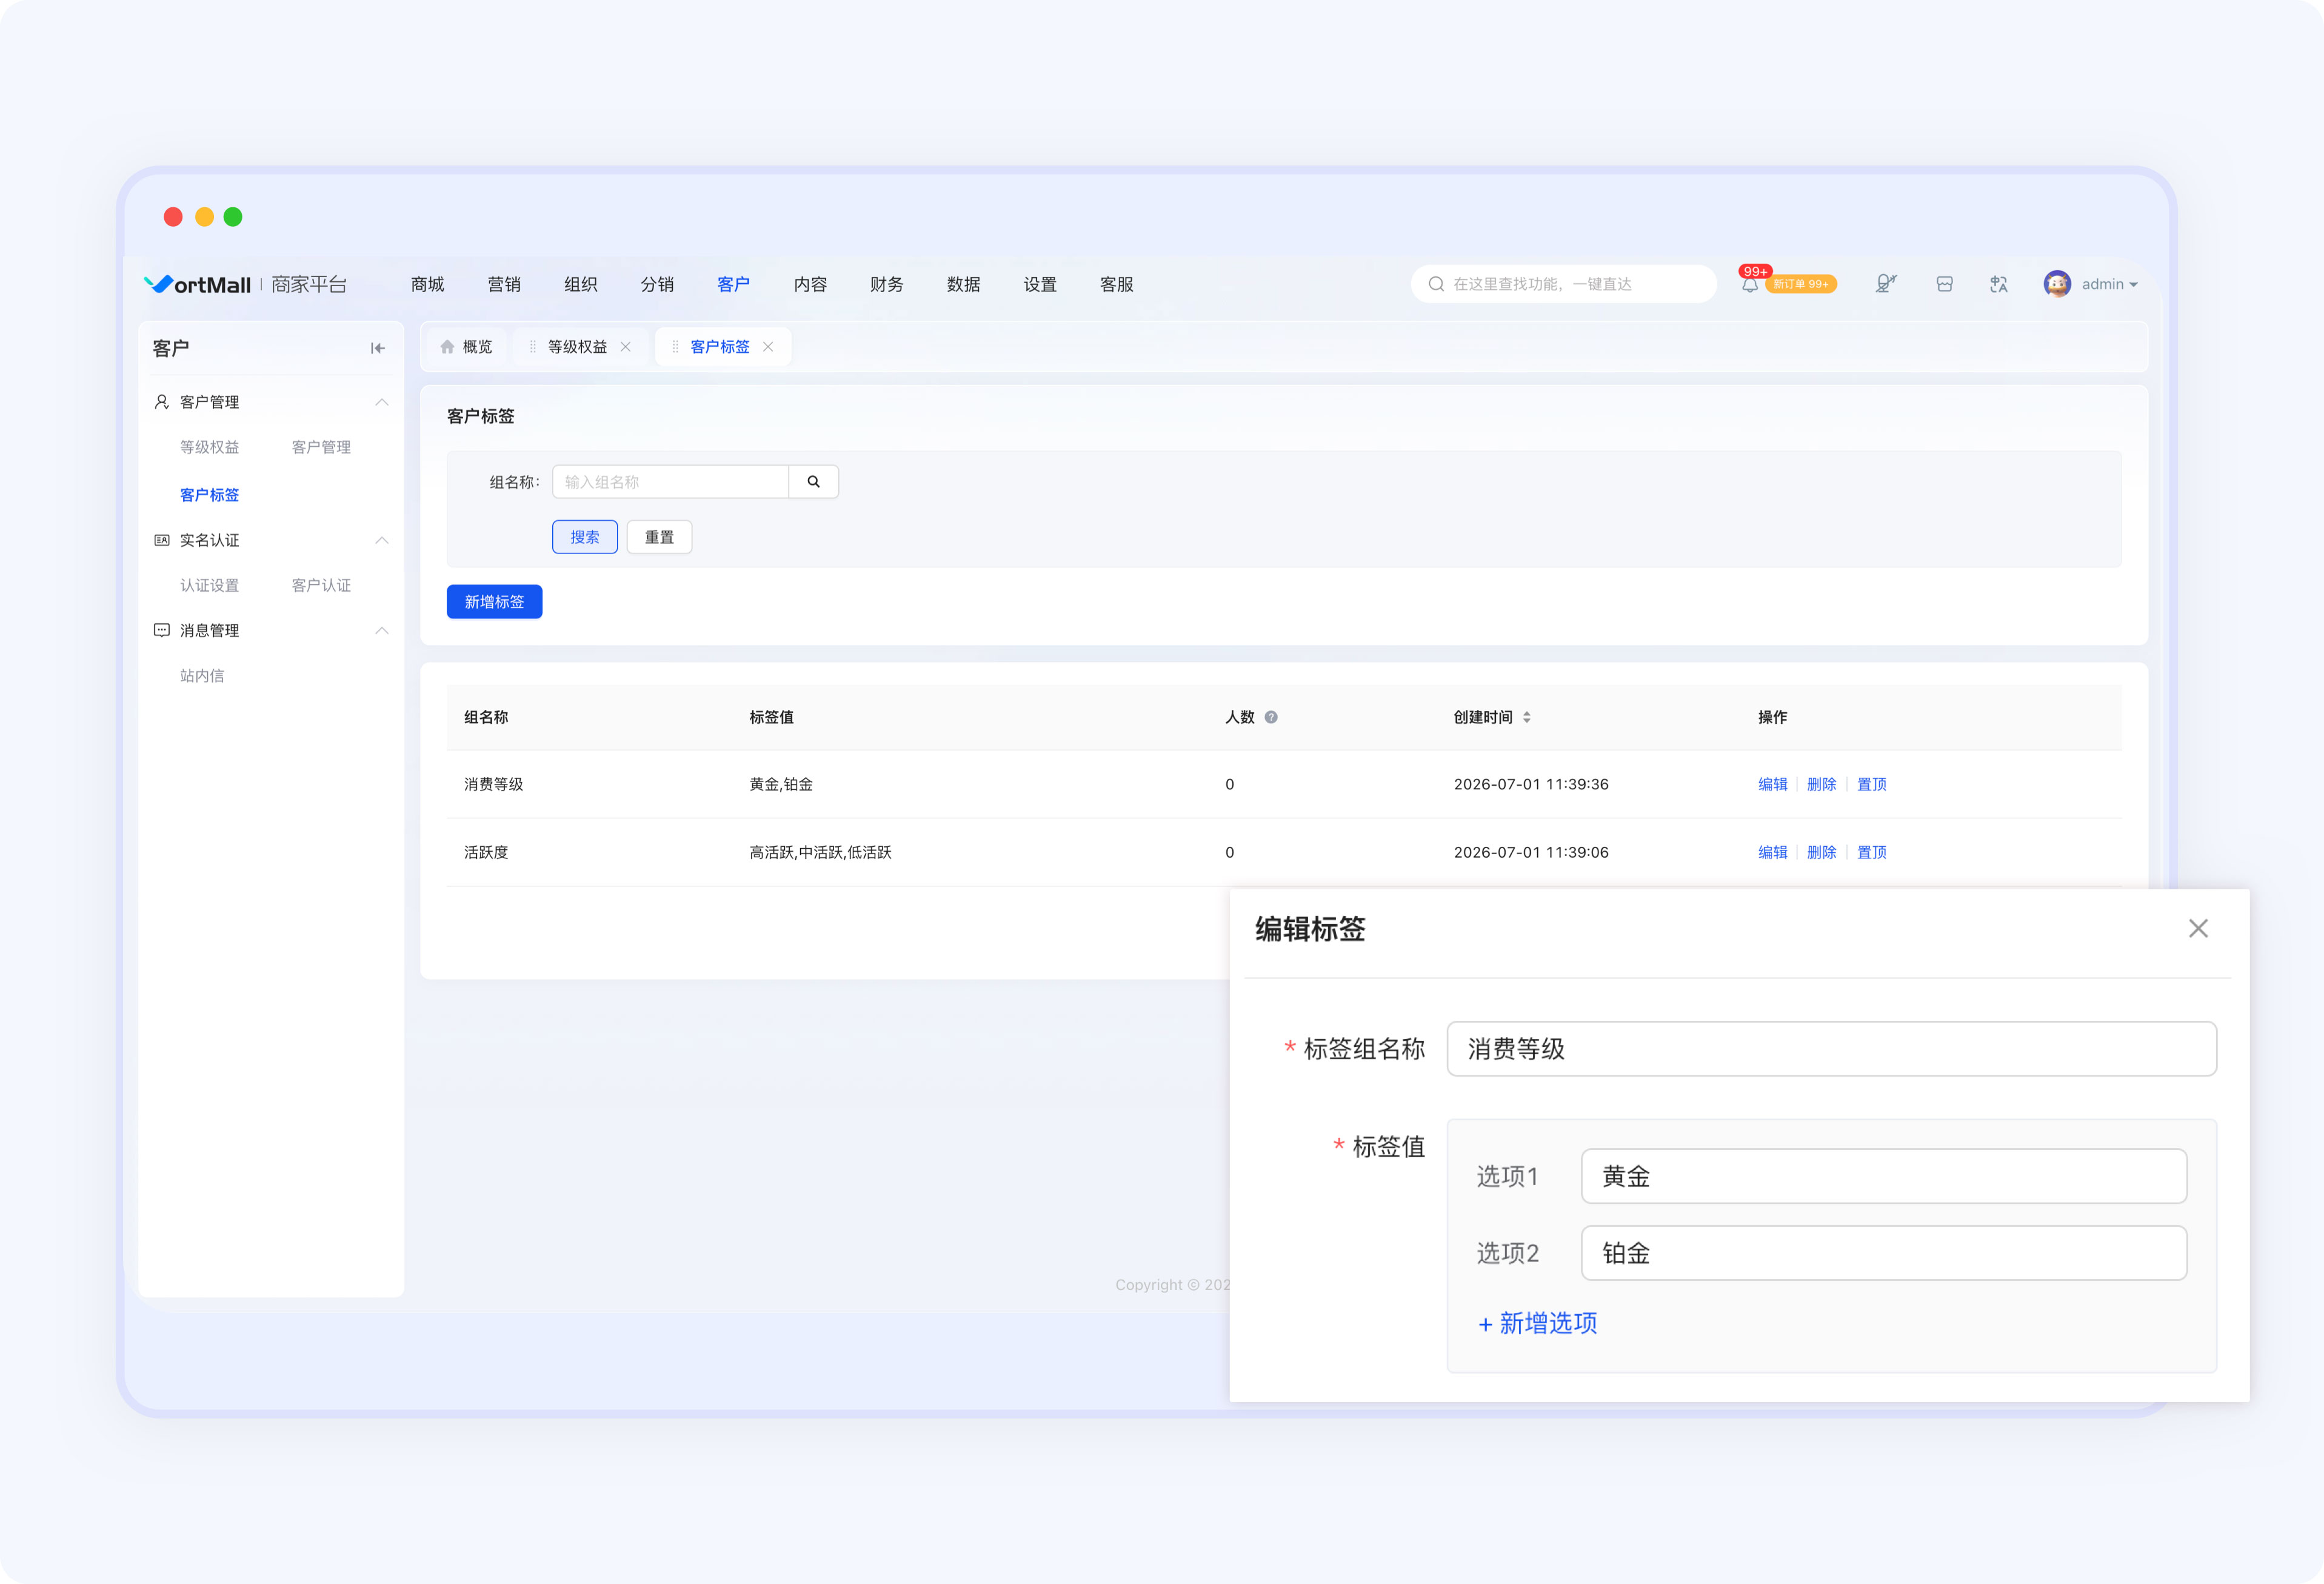This screenshot has width=2324, height=1584.
Task: Click the magnifier icon beside 组名称 input
Action: point(813,482)
